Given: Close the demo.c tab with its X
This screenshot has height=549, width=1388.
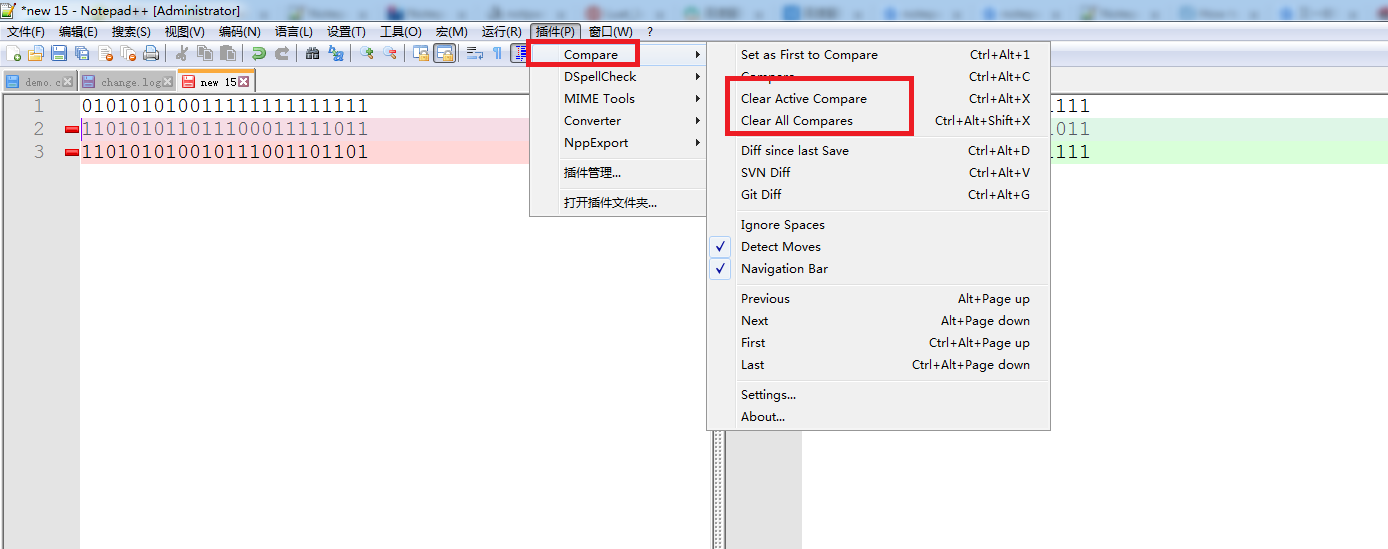Looking at the screenshot, I should click(x=68, y=82).
